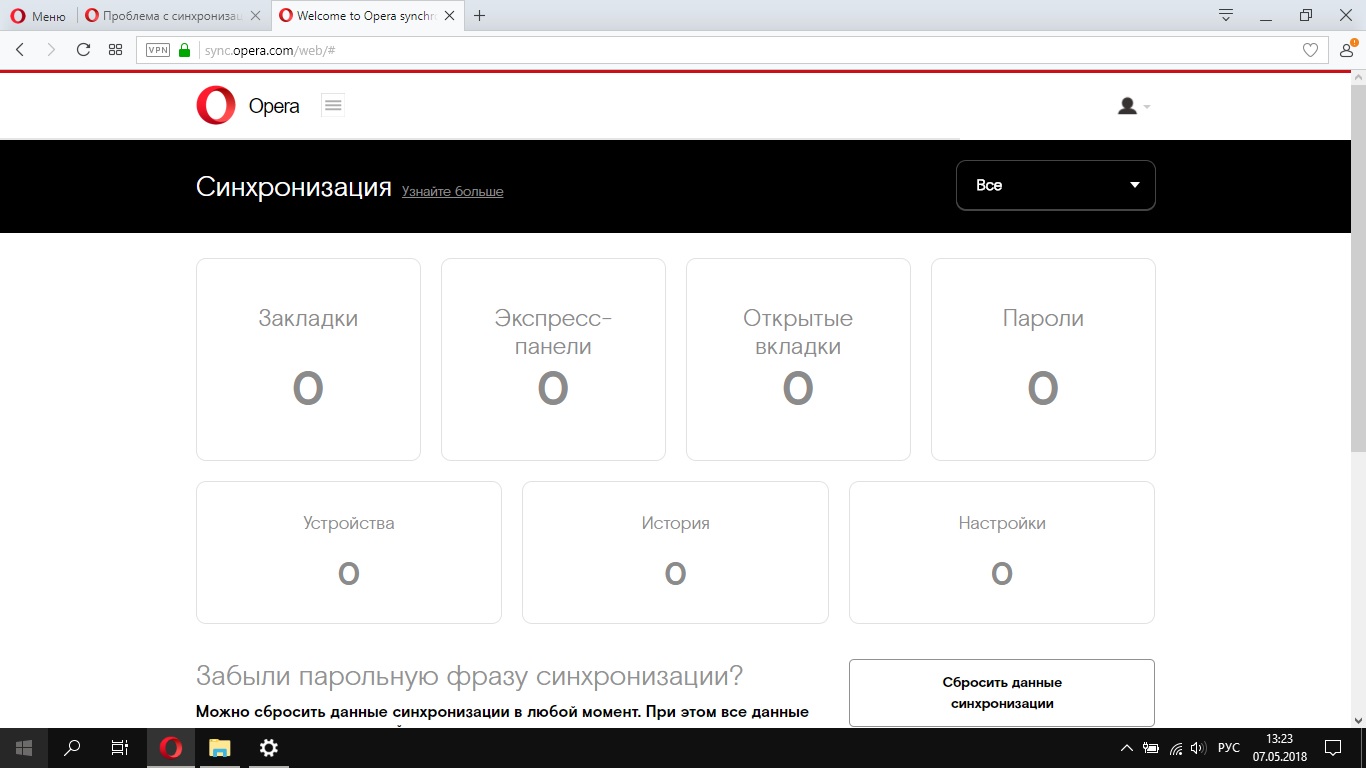Go forward with the forward arrow
Viewport: 1366px width, 768px height.
(x=51, y=50)
